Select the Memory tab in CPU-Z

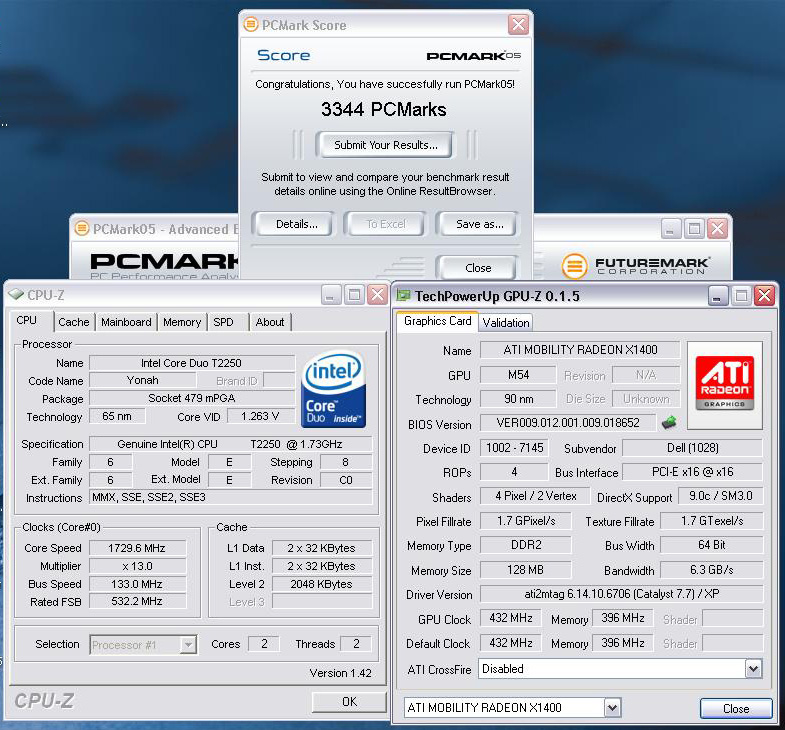coord(182,322)
